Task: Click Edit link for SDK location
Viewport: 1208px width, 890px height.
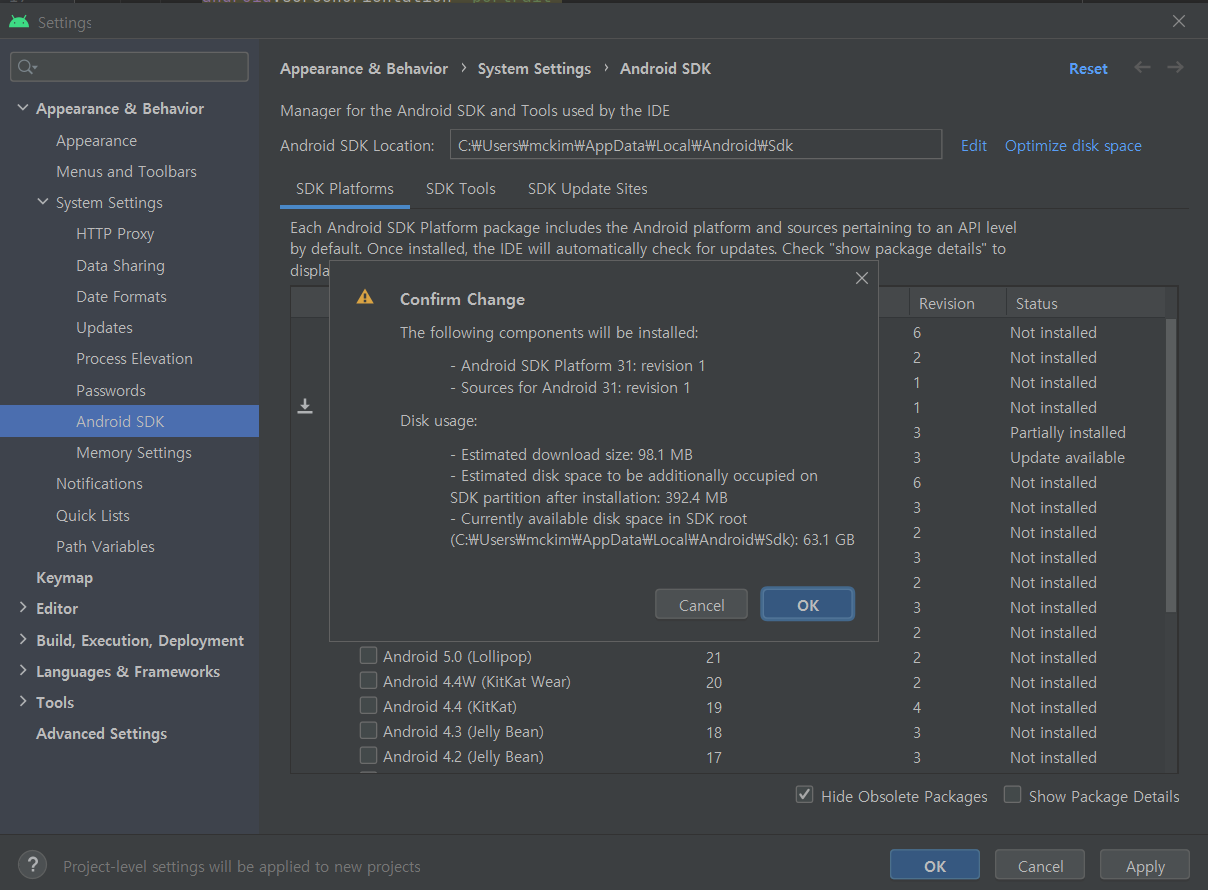Action: coord(974,145)
